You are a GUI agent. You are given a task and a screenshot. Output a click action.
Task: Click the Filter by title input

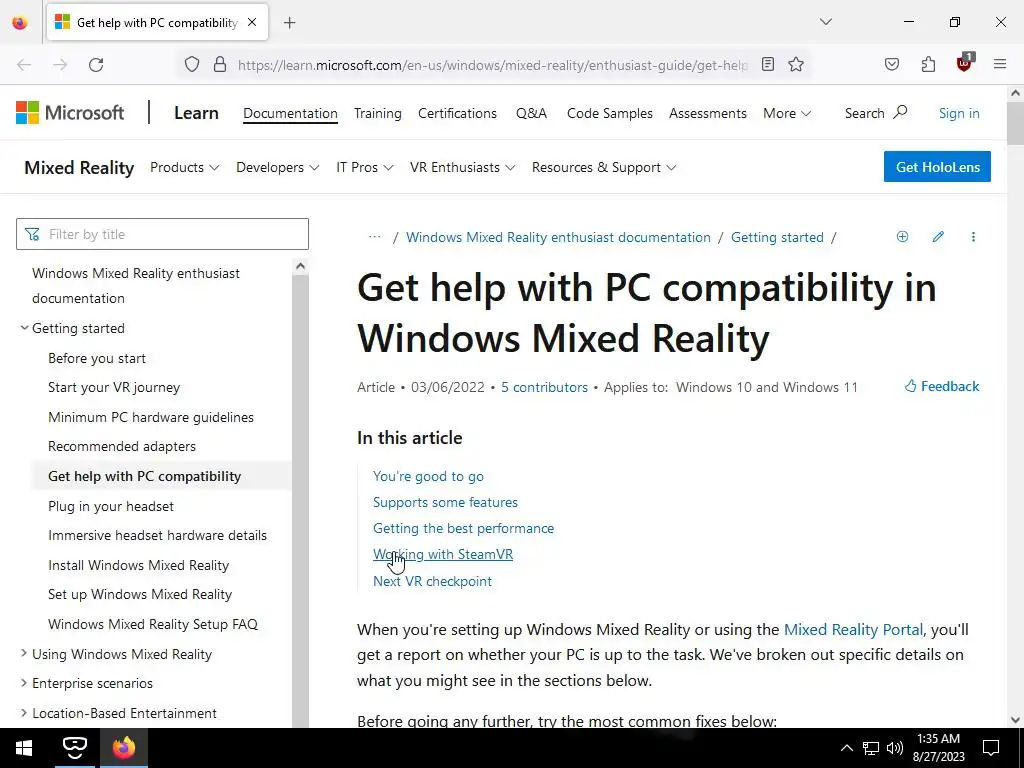pos(162,234)
